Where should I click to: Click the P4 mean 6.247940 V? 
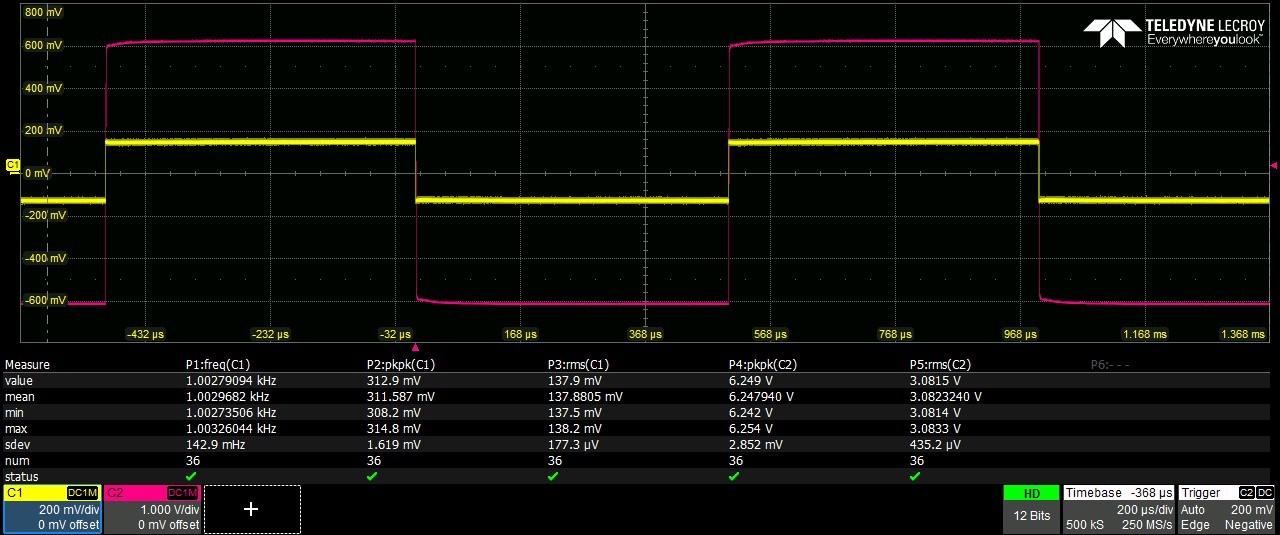coord(762,397)
